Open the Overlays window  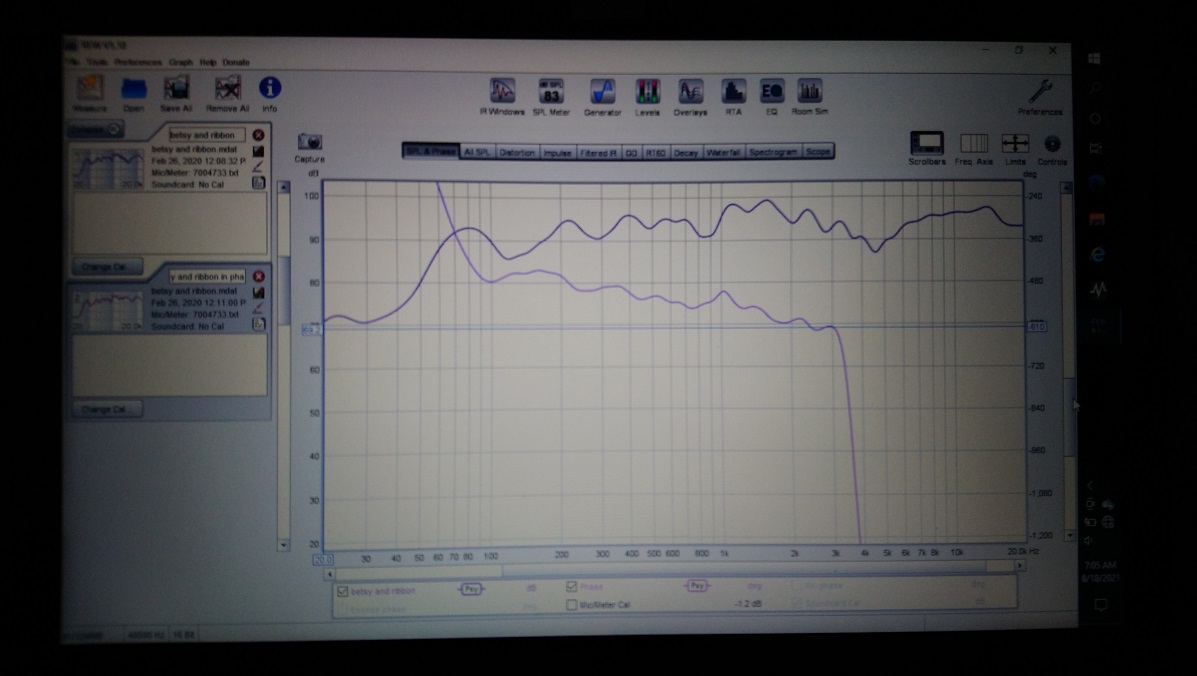(690, 97)
